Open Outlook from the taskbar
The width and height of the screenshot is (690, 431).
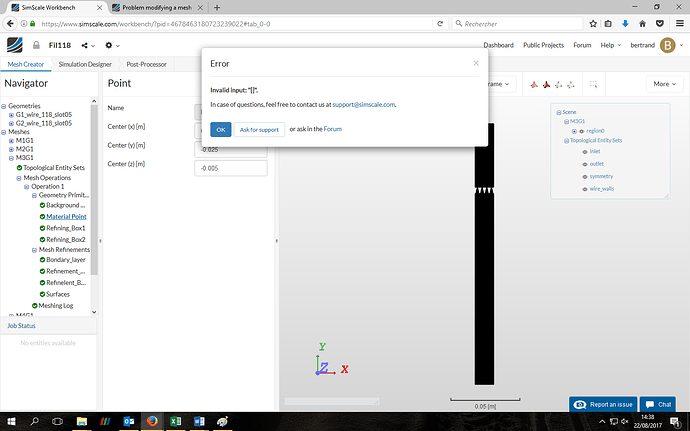point(128,422)
